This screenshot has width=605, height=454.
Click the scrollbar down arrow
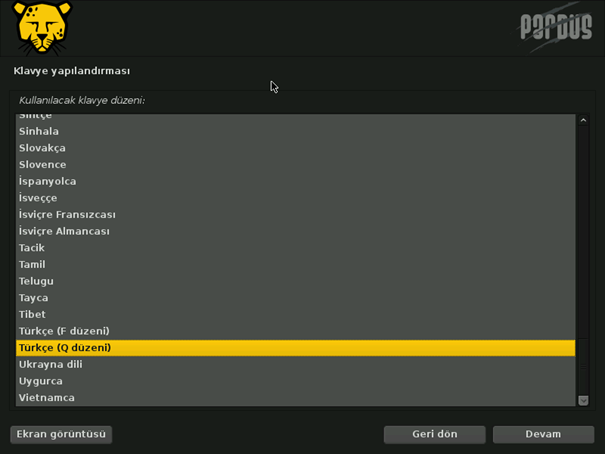click(583, 400)
